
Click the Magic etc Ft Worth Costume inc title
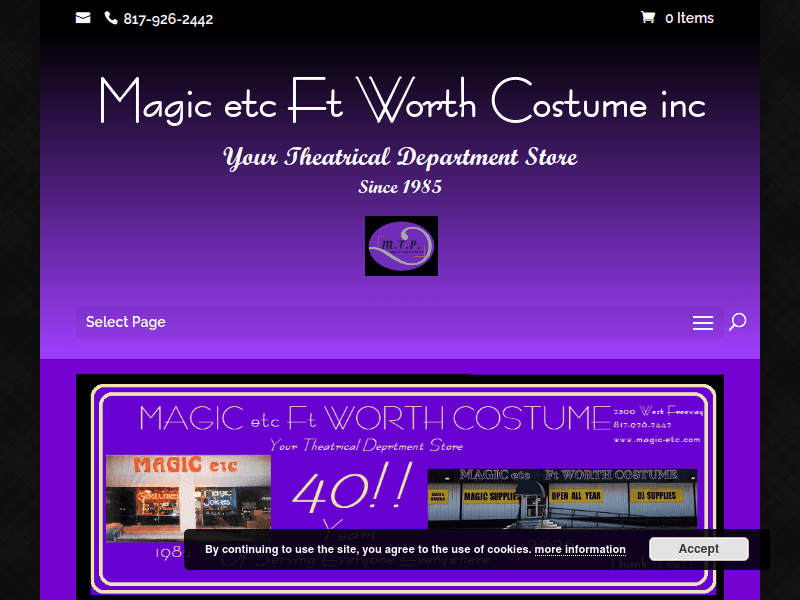(401, 104)
